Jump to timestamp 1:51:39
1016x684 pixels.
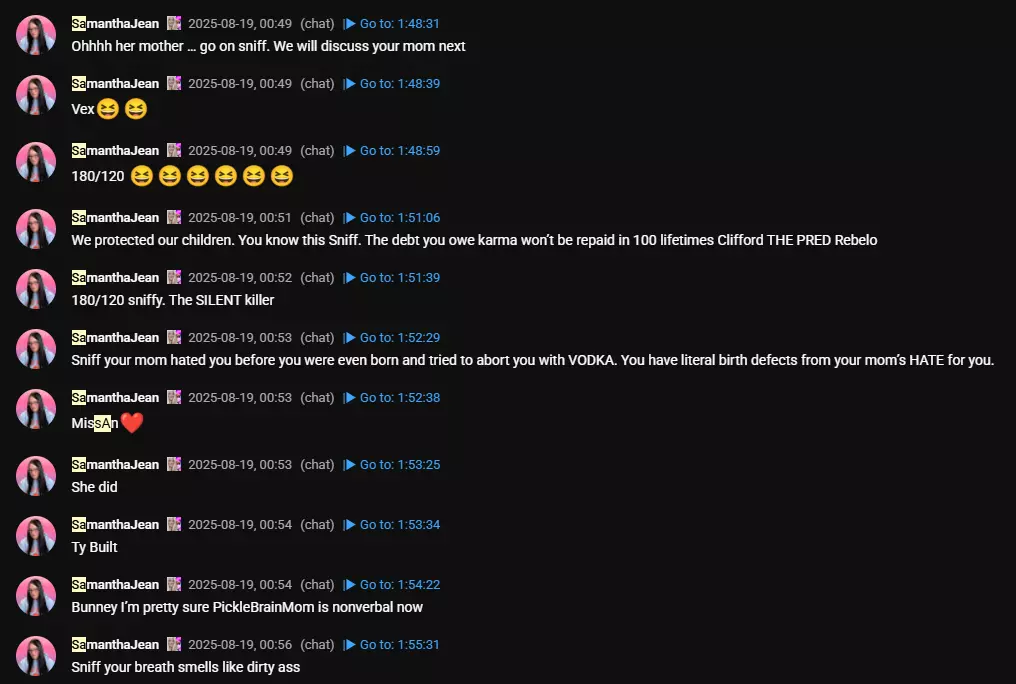point(393,277)
